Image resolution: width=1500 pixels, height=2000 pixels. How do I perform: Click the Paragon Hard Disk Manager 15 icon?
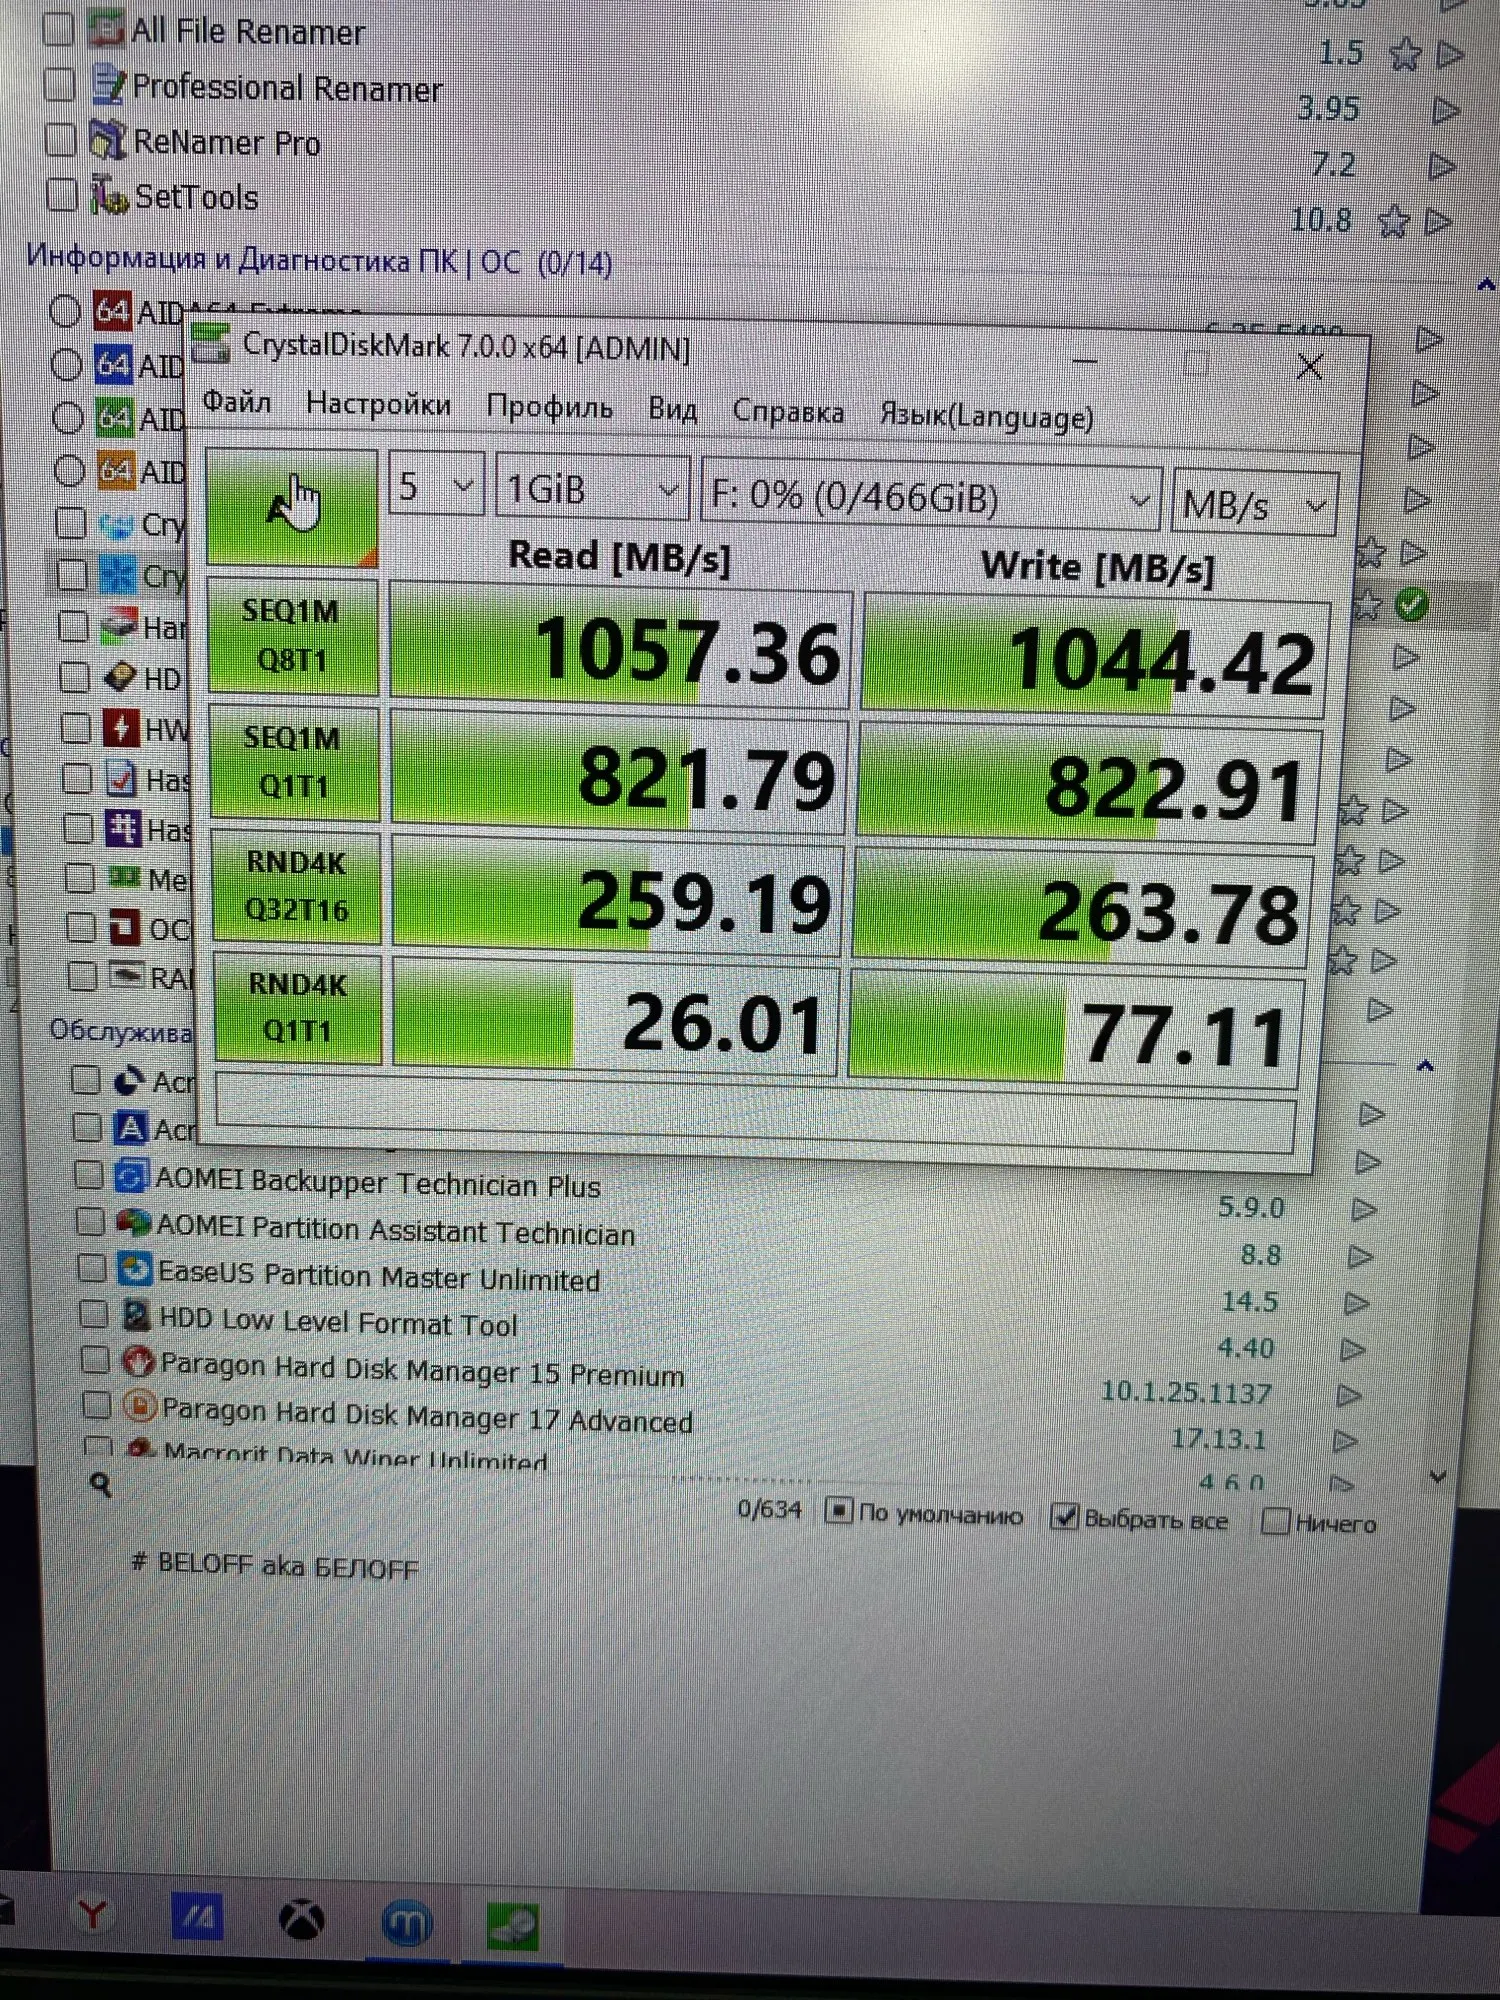pos(138,1361)
